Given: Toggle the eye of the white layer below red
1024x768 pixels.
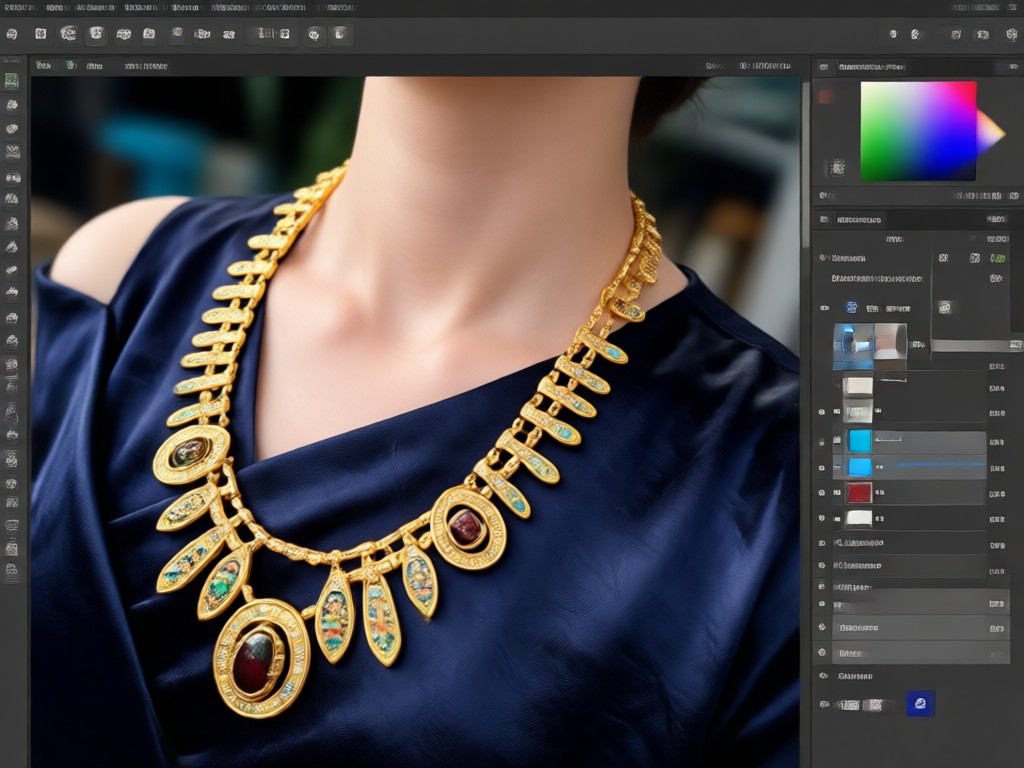Looking at the screenshot, I should [x=822, y=518].
